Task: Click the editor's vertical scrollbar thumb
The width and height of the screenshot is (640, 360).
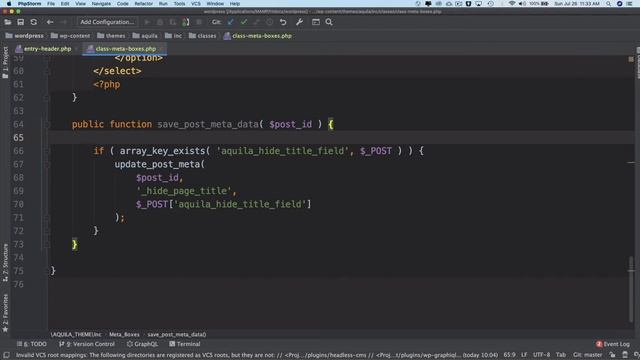Action: (631, 290)
